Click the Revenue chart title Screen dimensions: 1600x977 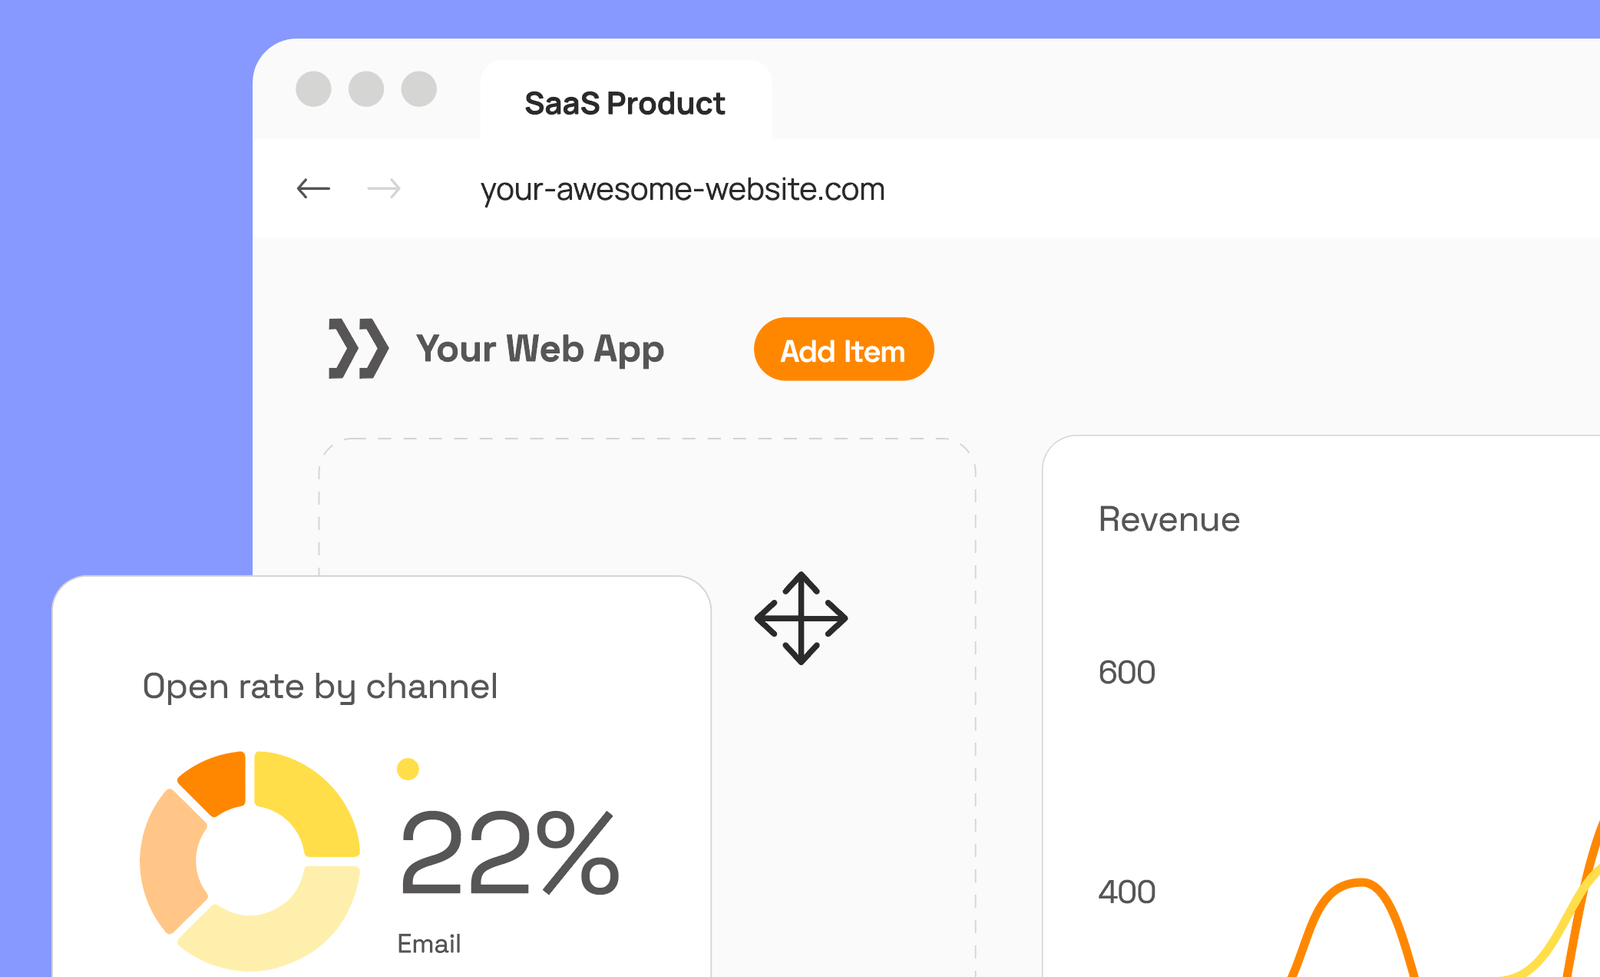(x=1169, y=519)
